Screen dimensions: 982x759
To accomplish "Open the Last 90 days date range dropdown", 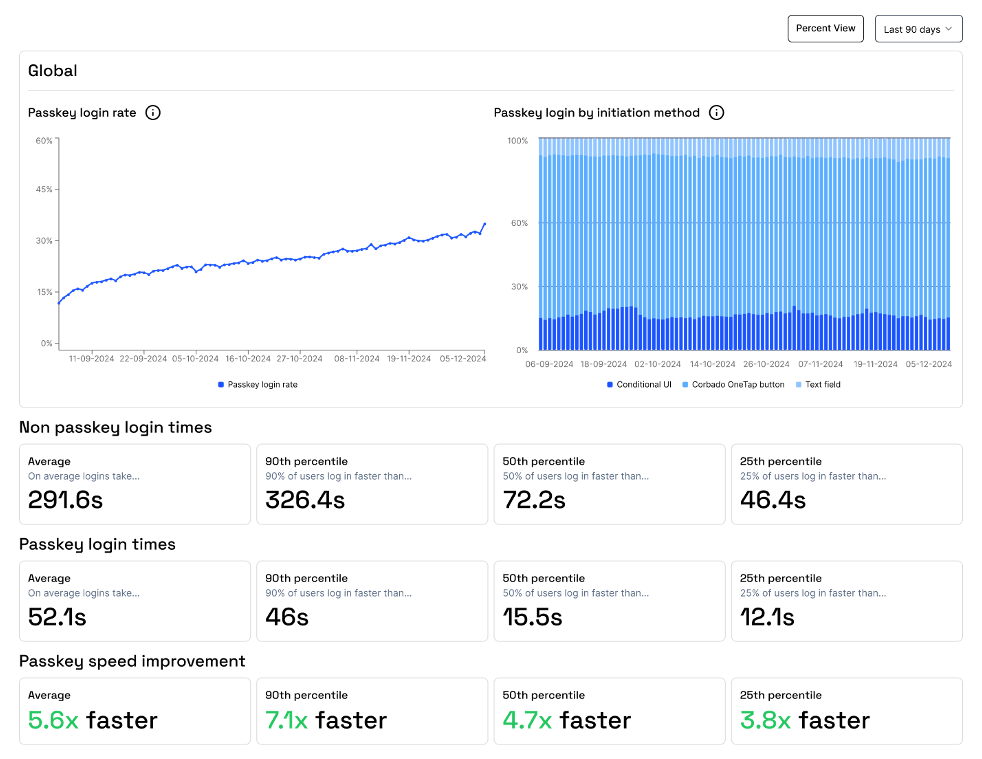I will coord(917,28).
